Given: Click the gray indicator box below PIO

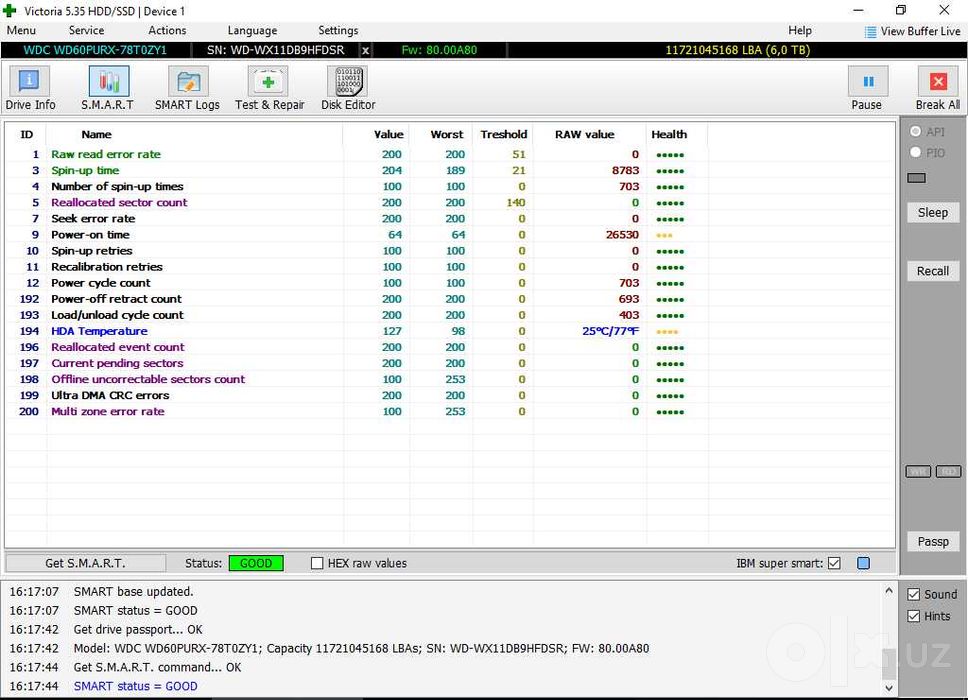Looking at the screenshot, I should pos(916,178).
